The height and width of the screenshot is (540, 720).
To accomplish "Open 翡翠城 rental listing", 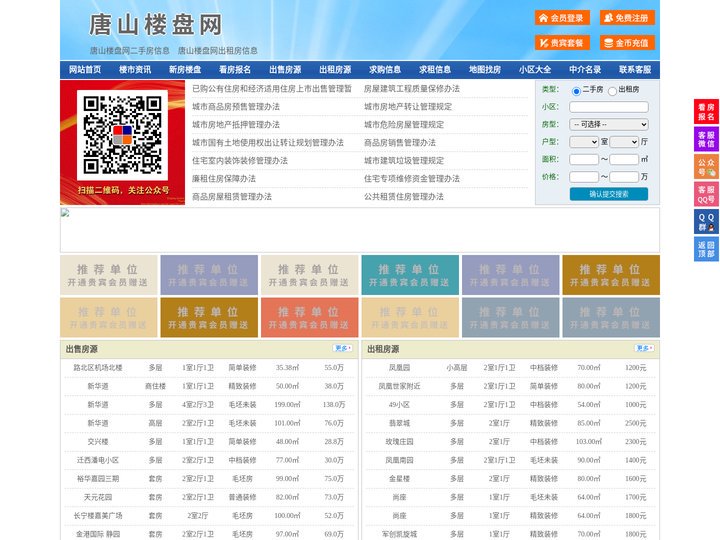I will coord(399,423).
